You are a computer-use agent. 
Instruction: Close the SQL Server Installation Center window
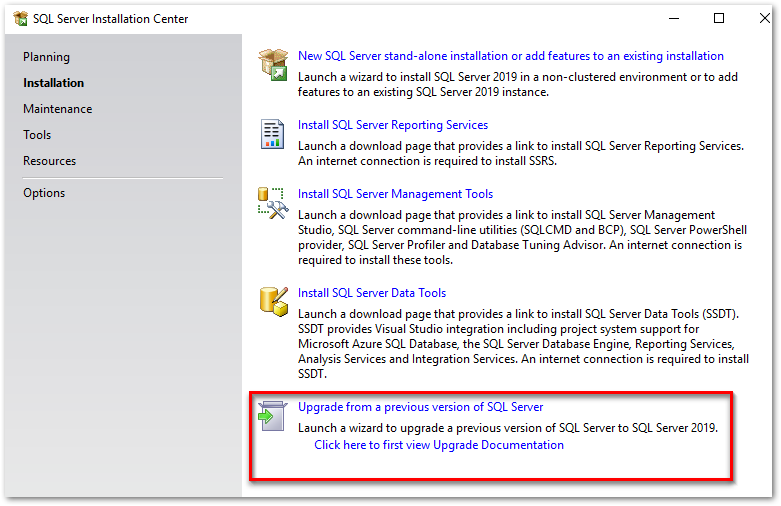click(765, 18)
